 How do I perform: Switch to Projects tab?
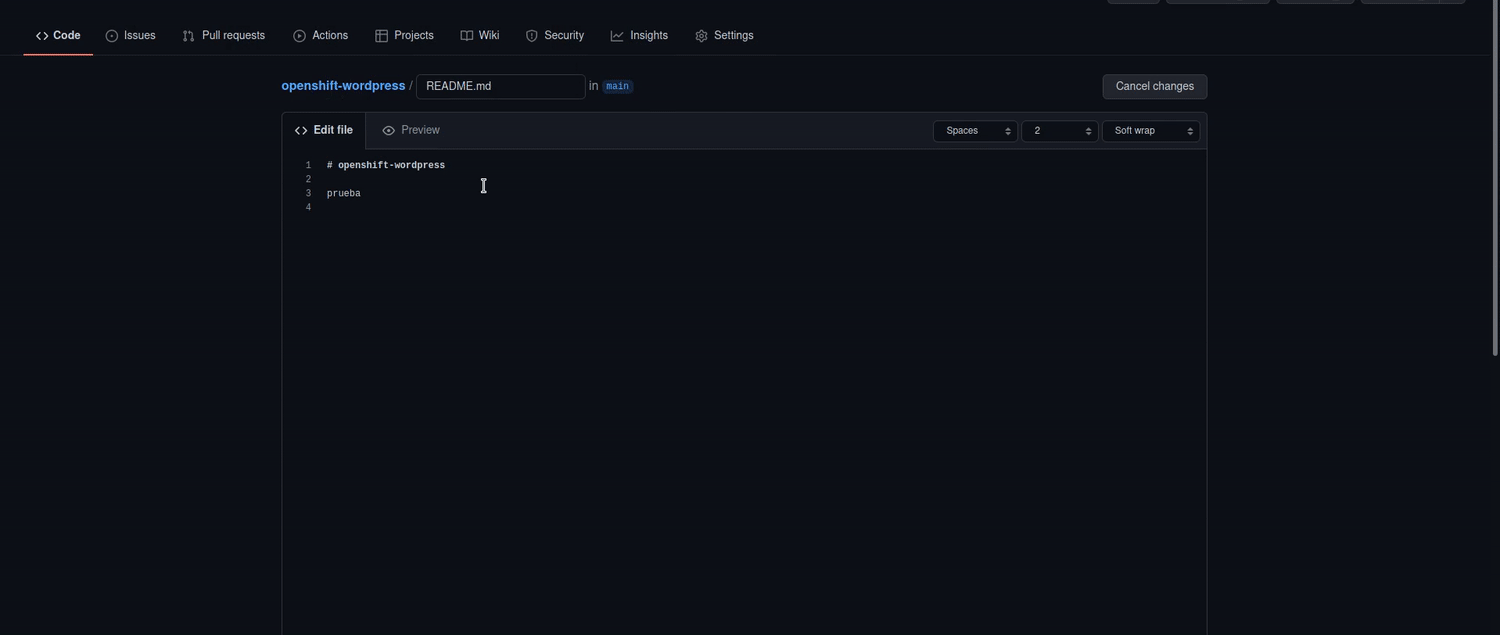coord(404,36)
